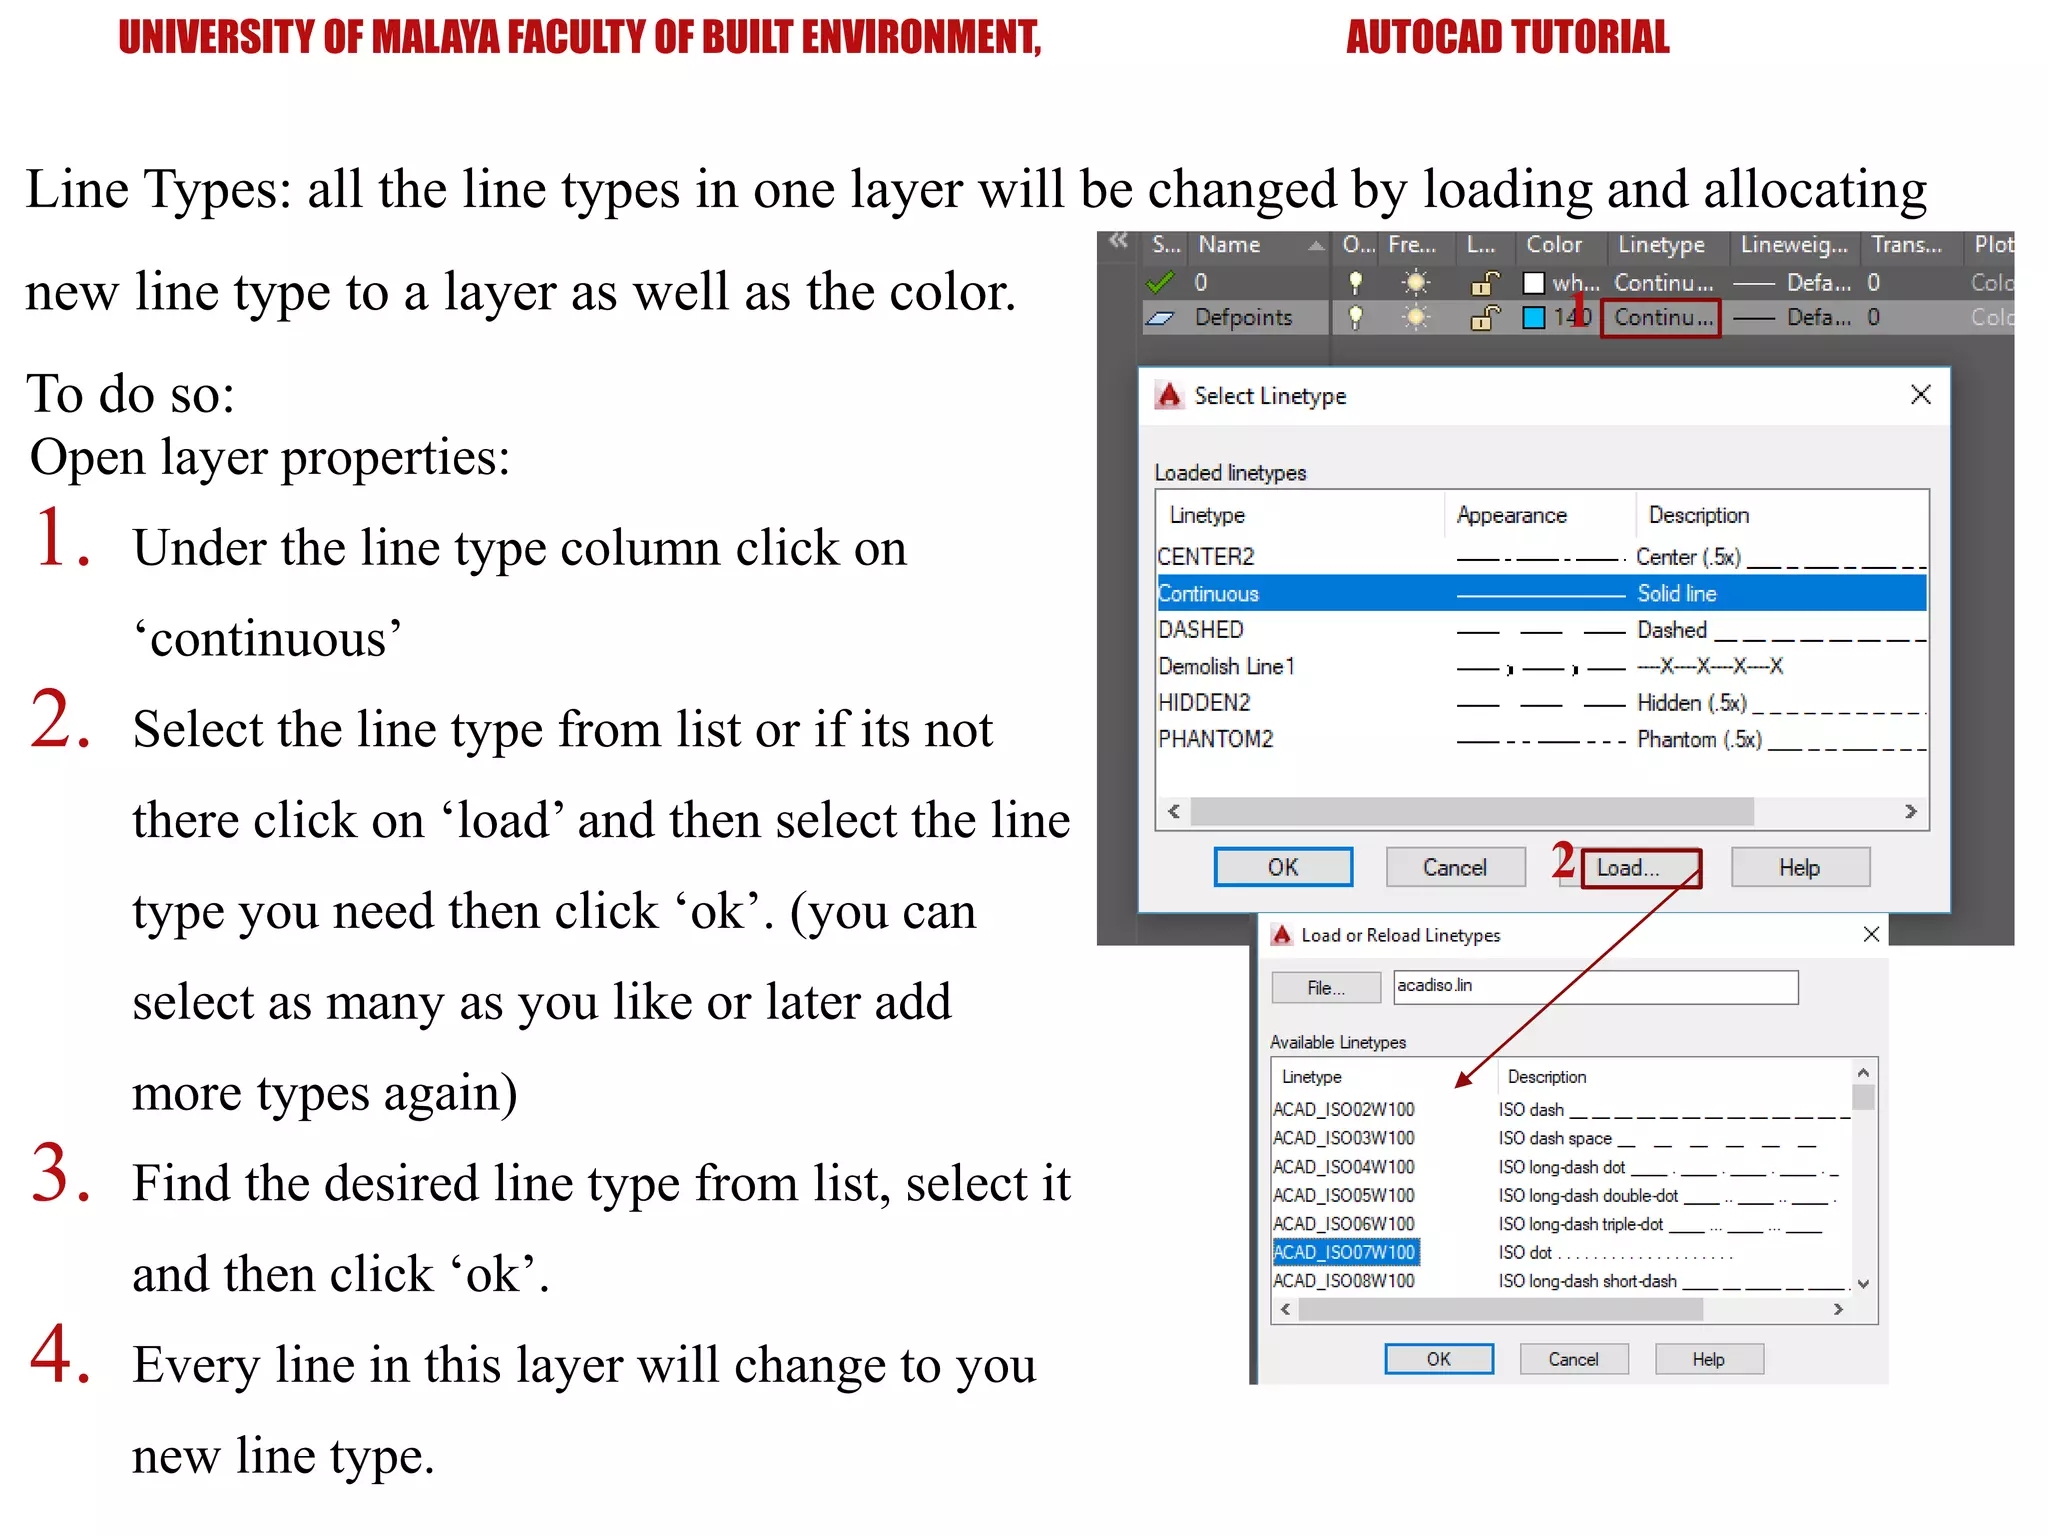Screen dimensions: 2048x1536
Task: Click Description header in Available Linetypes
Action: [x=1546, y=1077]
